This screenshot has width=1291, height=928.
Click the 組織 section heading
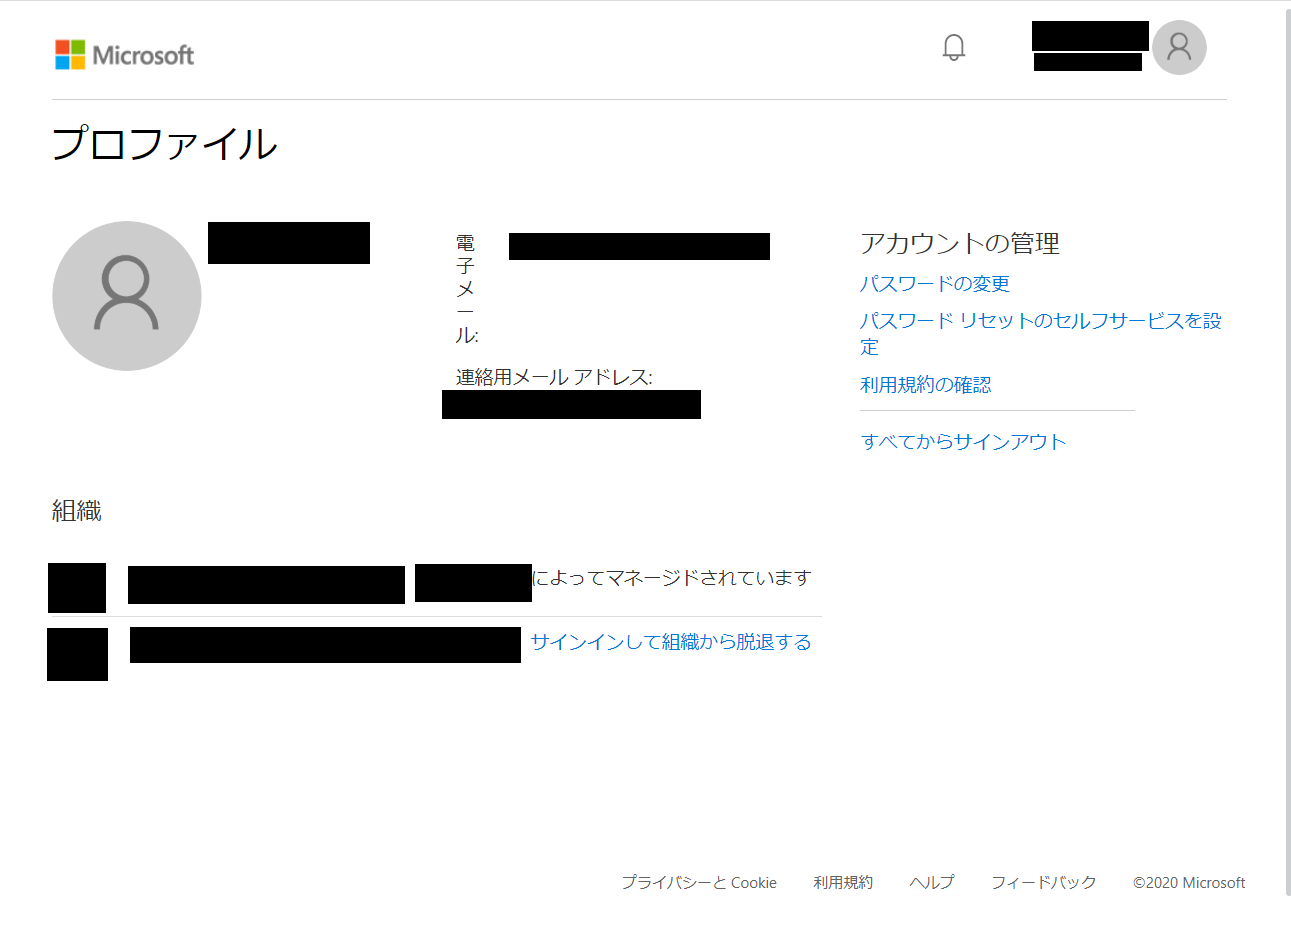[77, 511]
